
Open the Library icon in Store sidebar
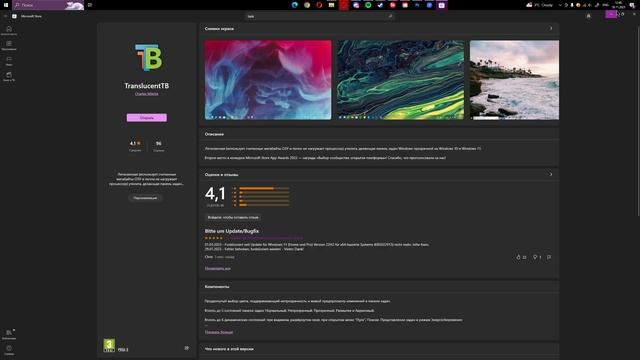tap(9, 334)
